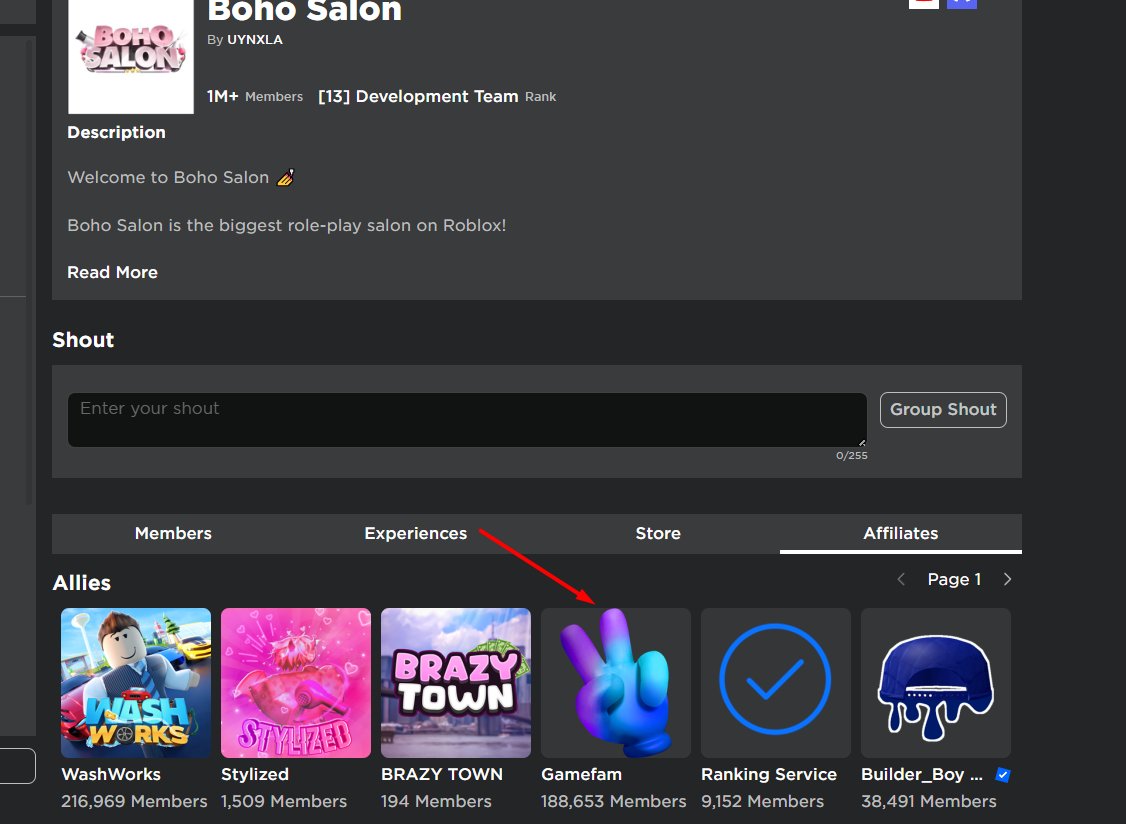Click the Boho Salon group title
The image size is (1126, 824).
(304, 11)
